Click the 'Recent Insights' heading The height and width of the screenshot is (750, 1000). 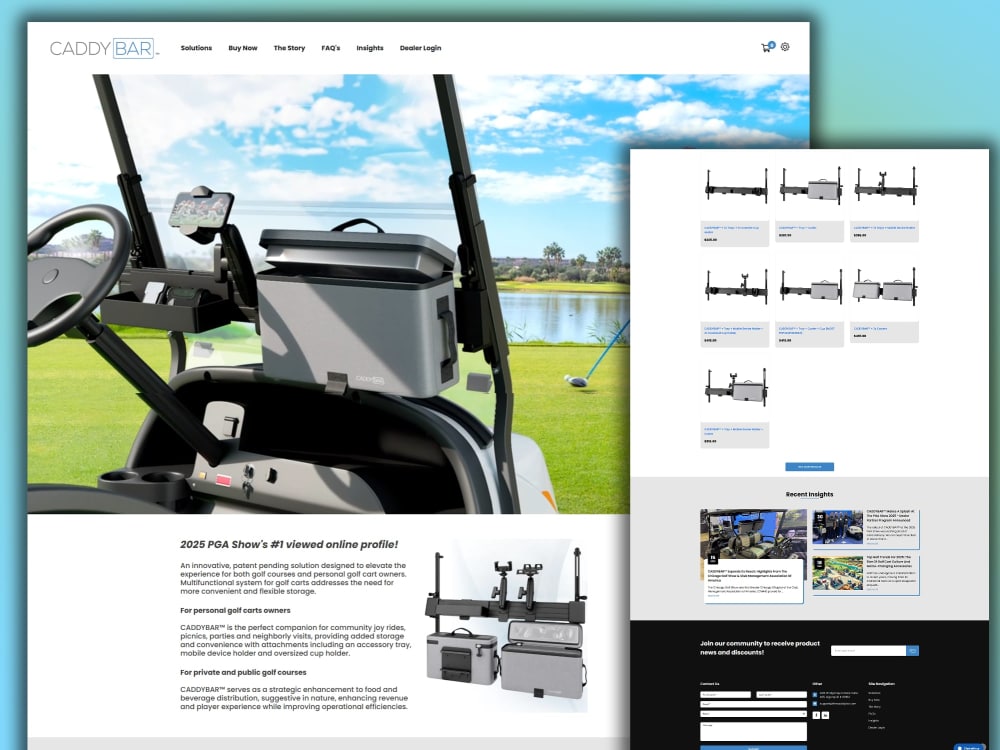coord(809,494)
